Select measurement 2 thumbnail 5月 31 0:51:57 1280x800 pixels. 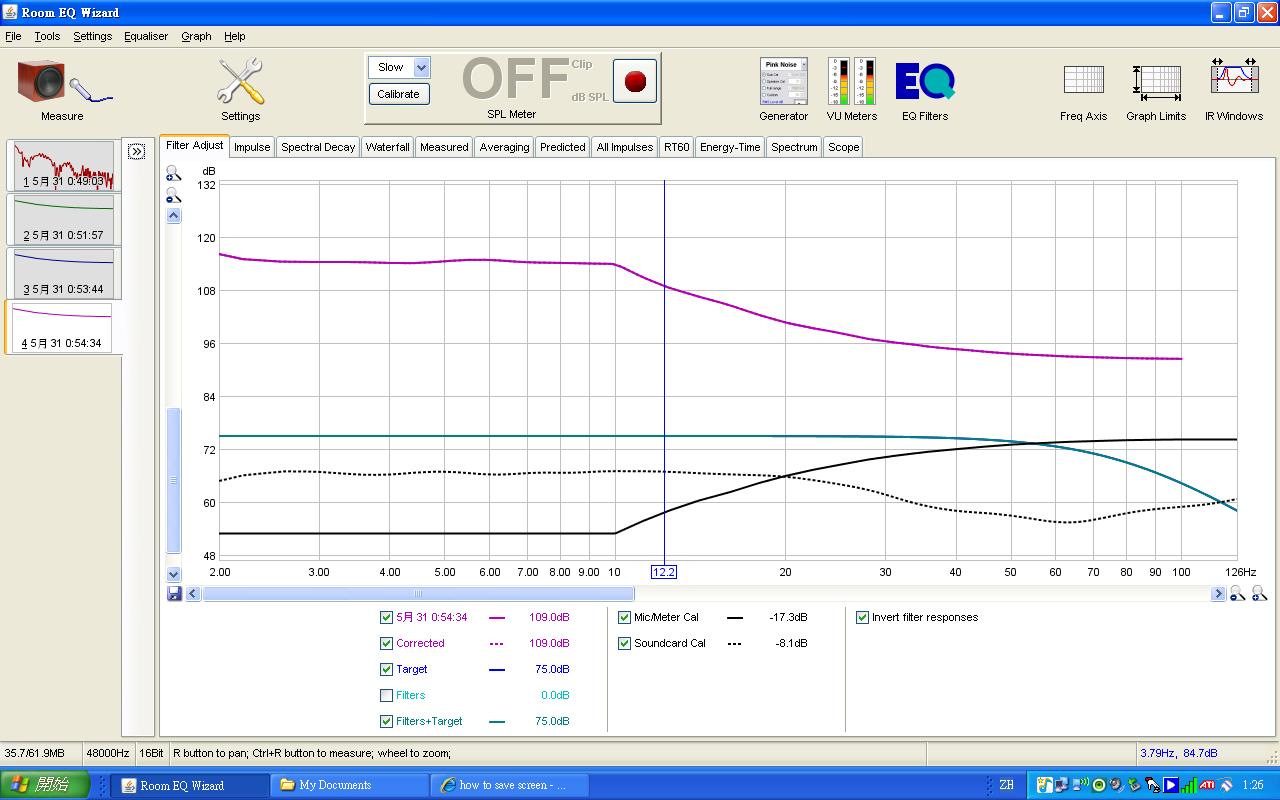(x=63, y=219)
